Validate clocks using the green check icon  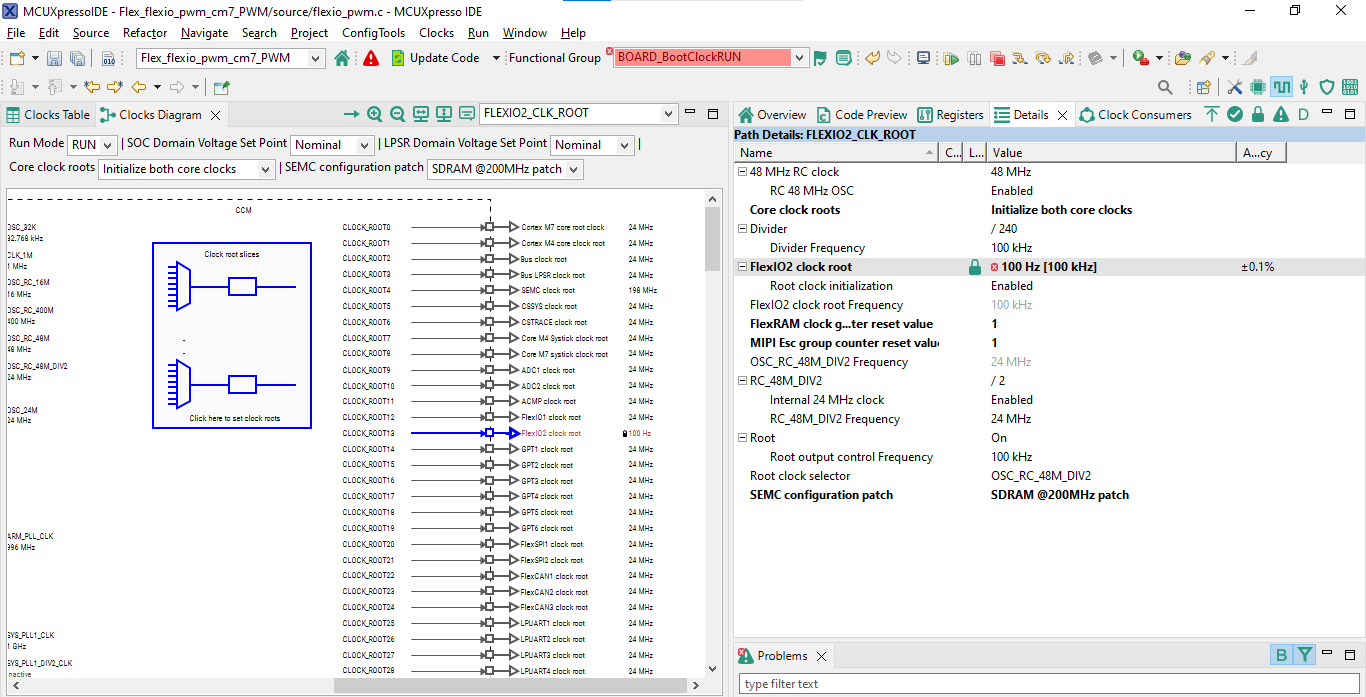pyautogui.click(x=1235, y=113)
